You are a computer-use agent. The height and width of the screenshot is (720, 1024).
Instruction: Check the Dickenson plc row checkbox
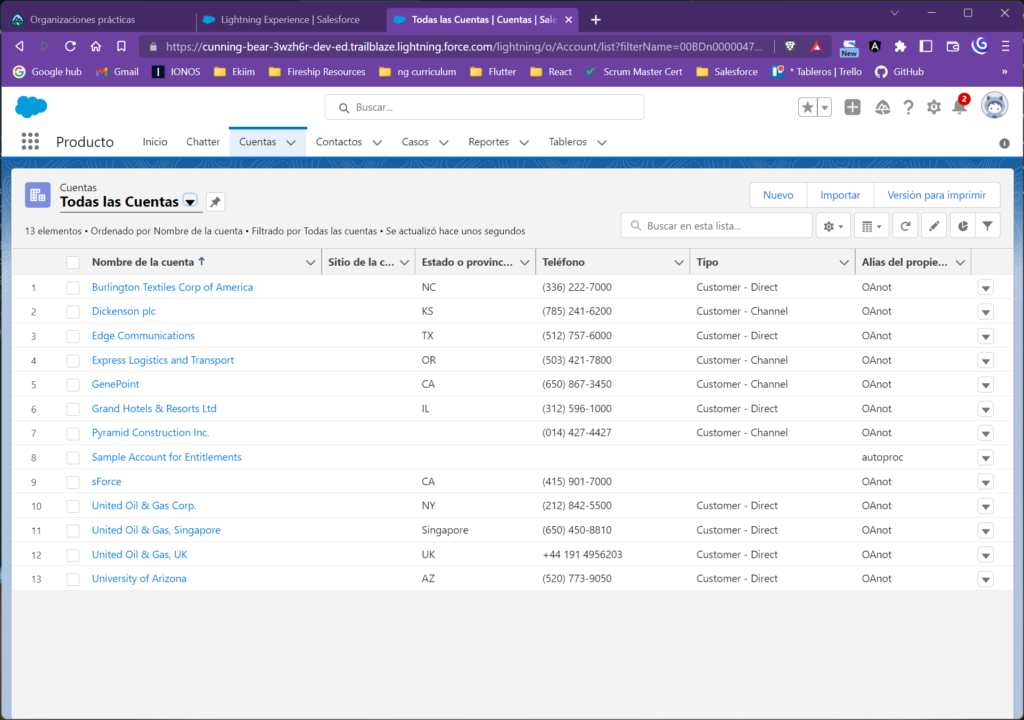click(x=72, y=312)
